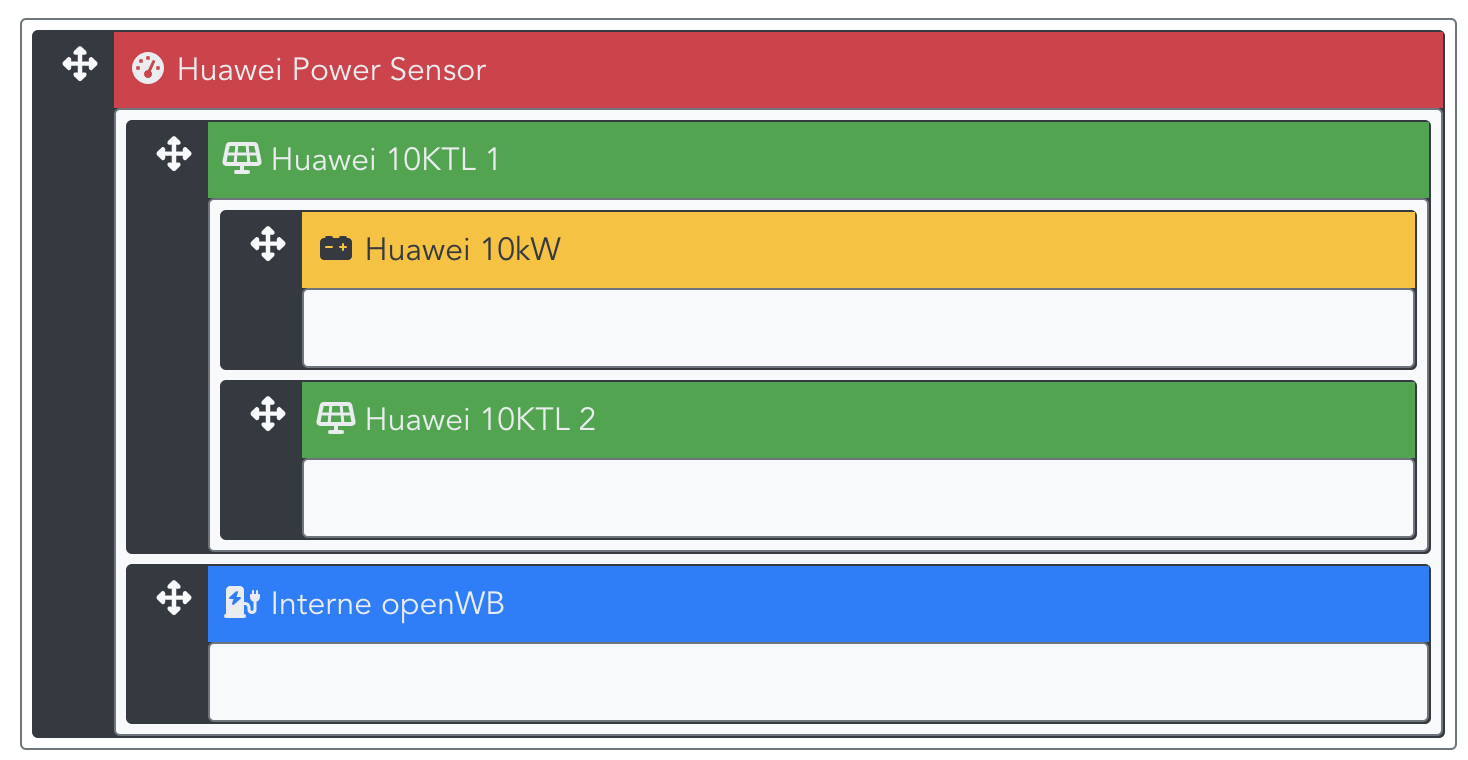Click the solar panel icon beside Huawei 10KTL 1
This screenshot has height=760, width=1468.
241,158
